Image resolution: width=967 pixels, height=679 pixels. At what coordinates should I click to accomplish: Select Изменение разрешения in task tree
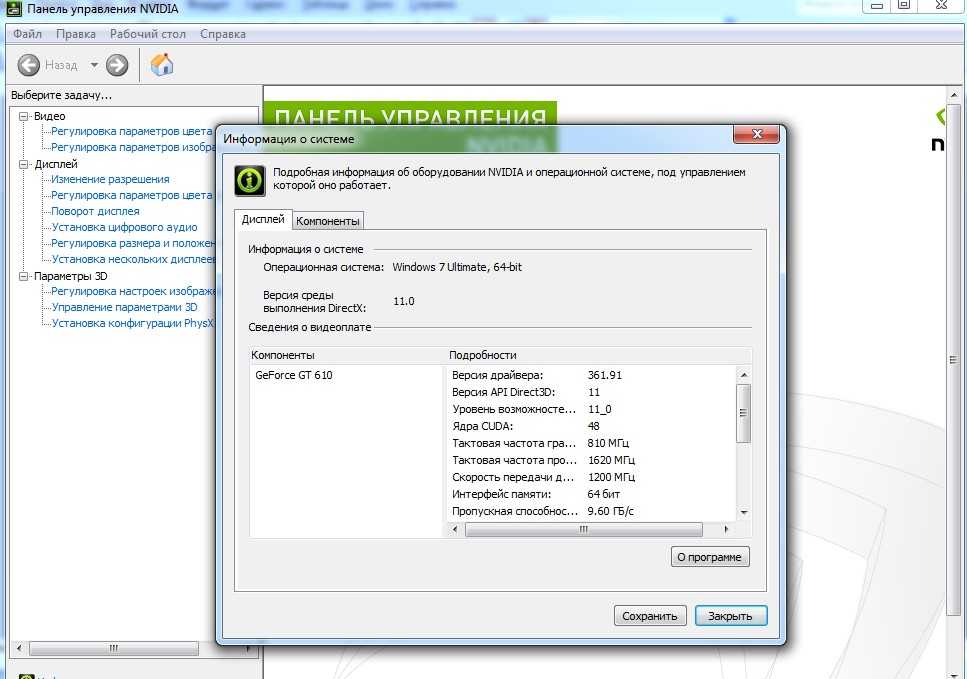110,180
